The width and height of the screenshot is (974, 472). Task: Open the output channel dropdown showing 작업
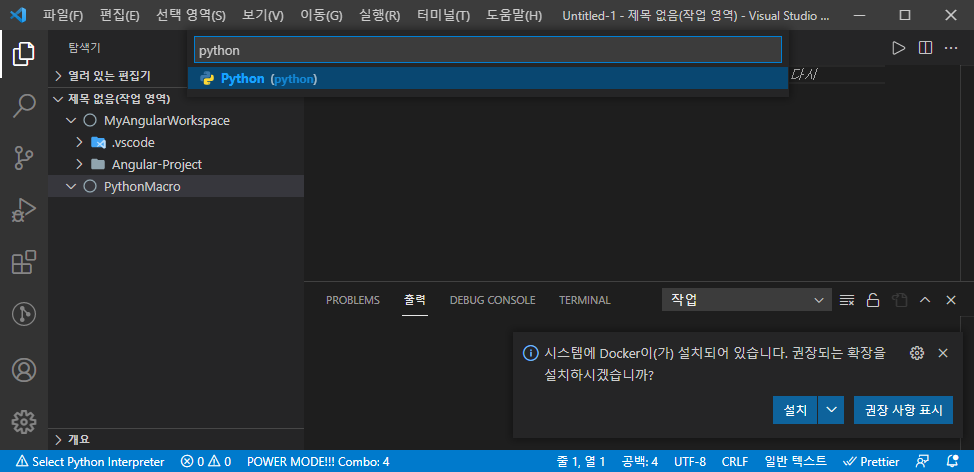pyautogui.click(x=747, y=301)
